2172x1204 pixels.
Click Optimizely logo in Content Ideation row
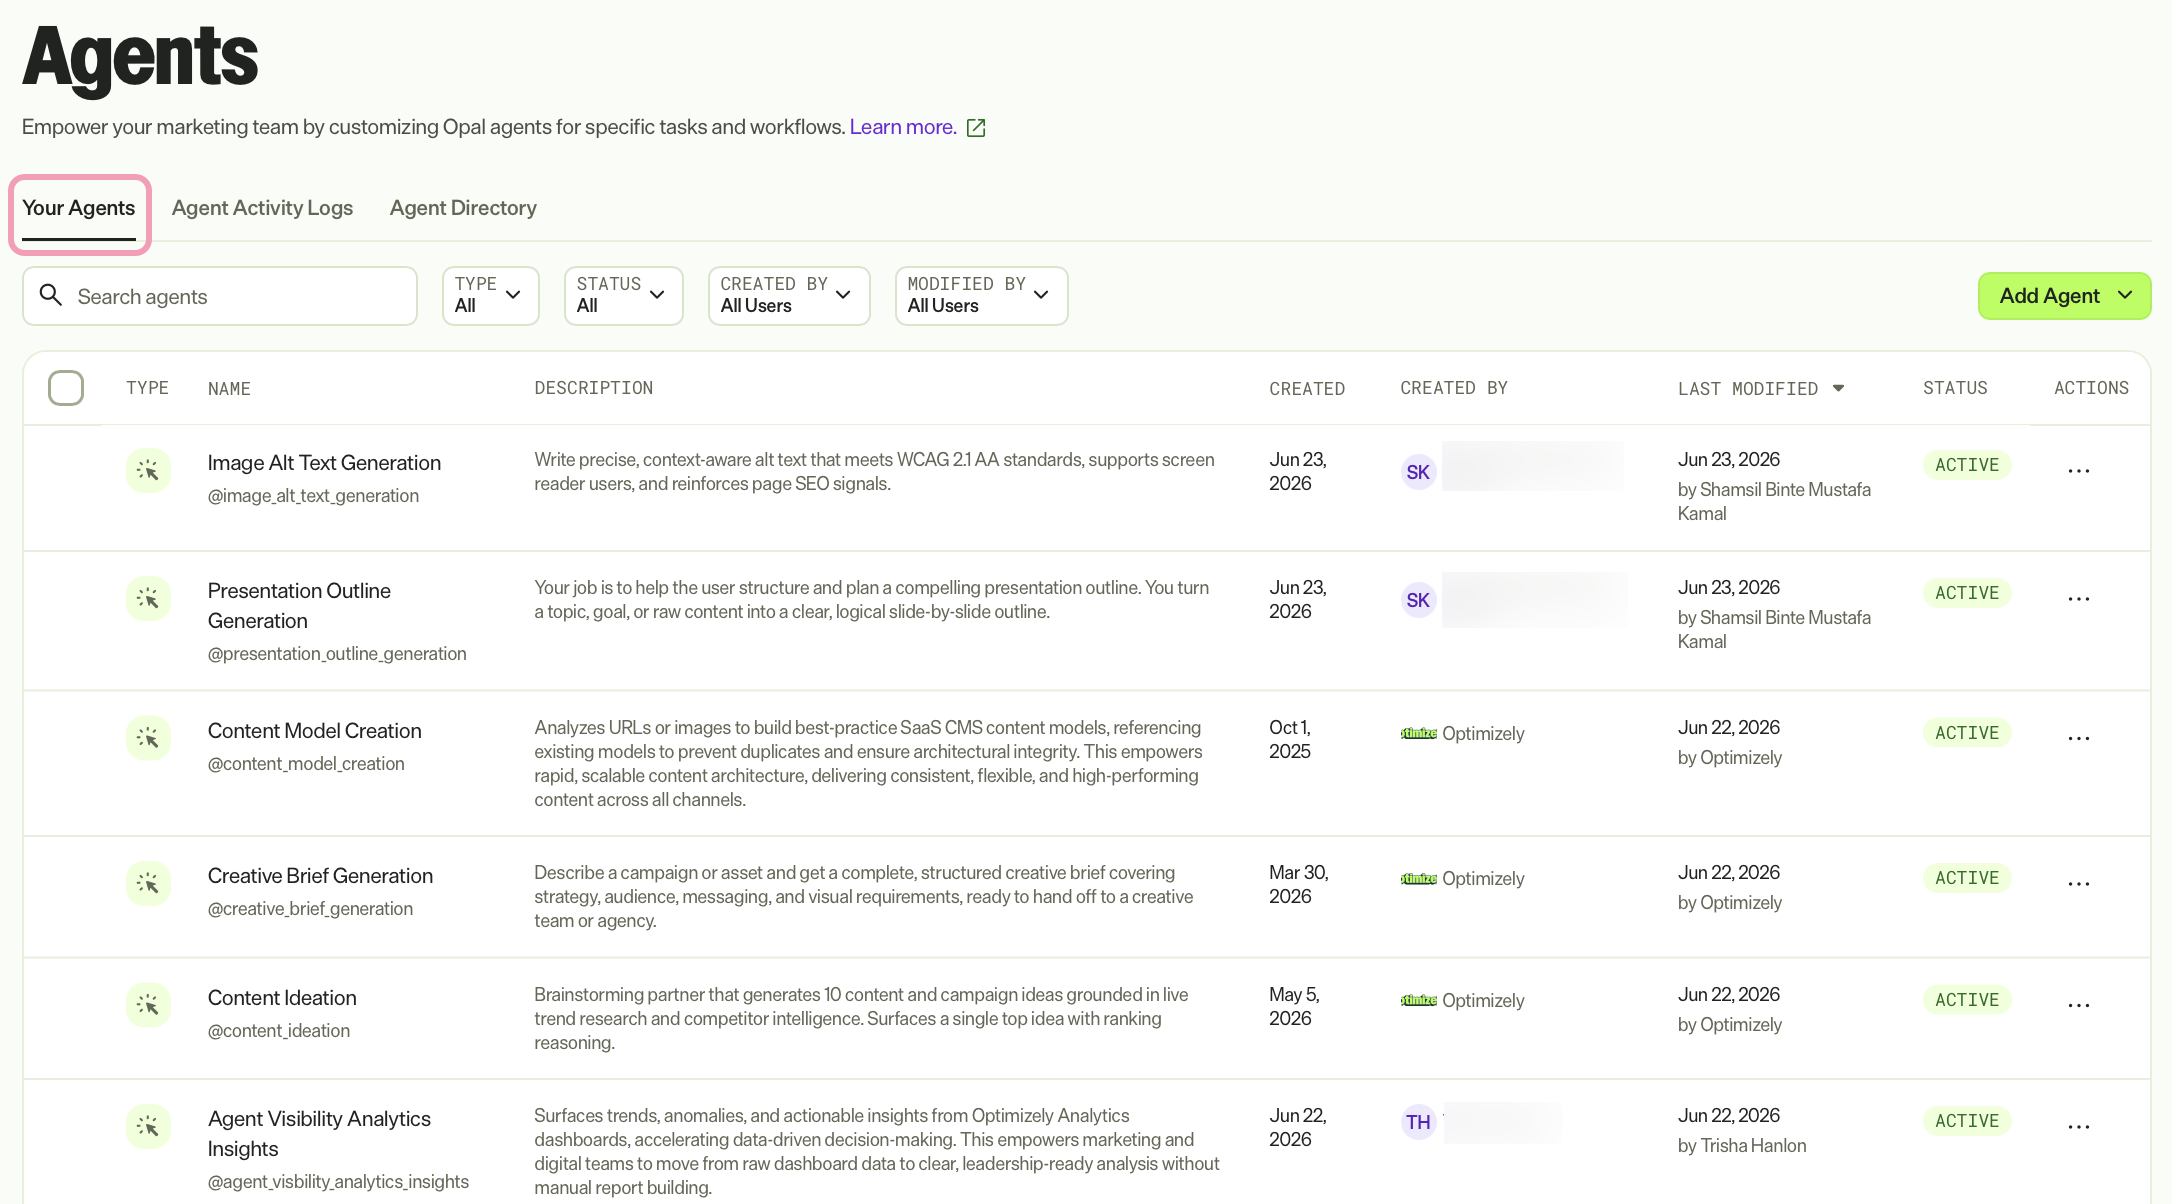pos(1419,1000)
